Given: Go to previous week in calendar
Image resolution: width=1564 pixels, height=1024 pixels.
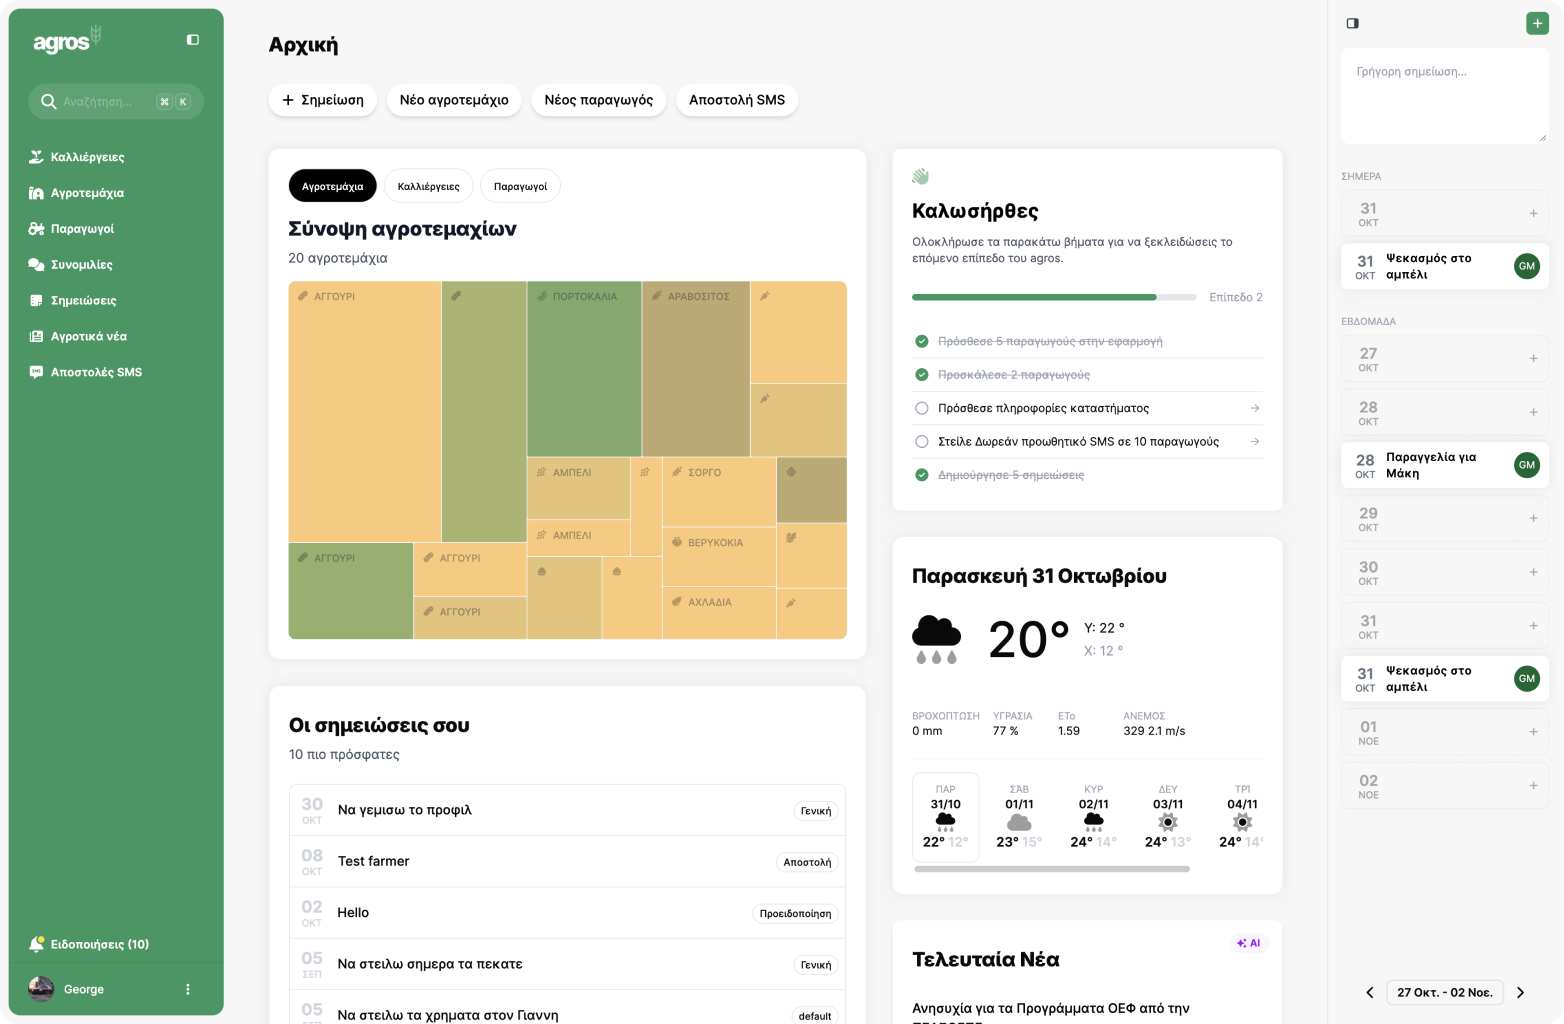Looking at the screenshot, I should tap(1369, 992).
